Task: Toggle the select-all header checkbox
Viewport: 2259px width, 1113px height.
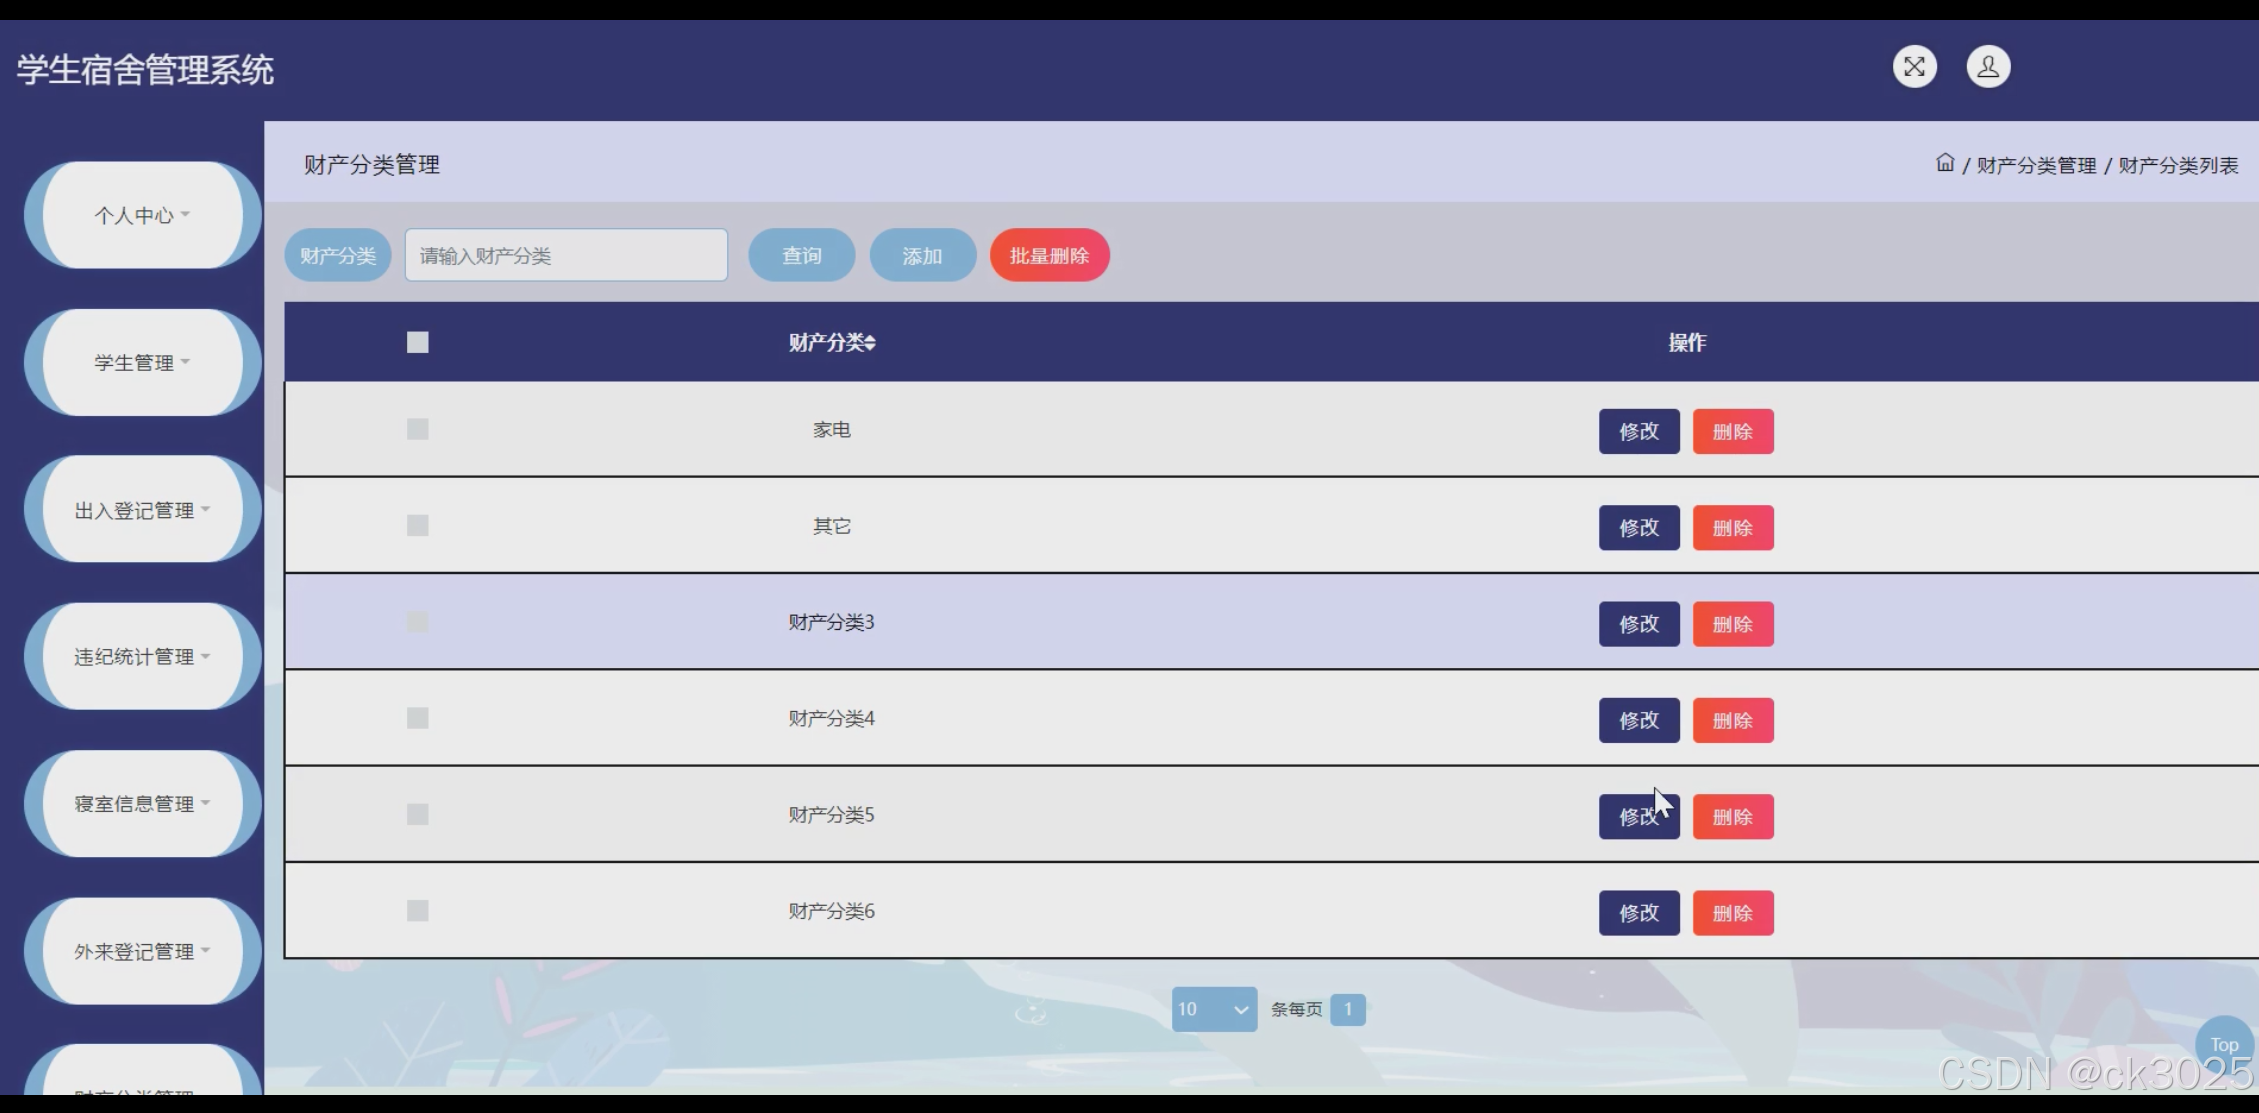Action: [x=418, y=343]
